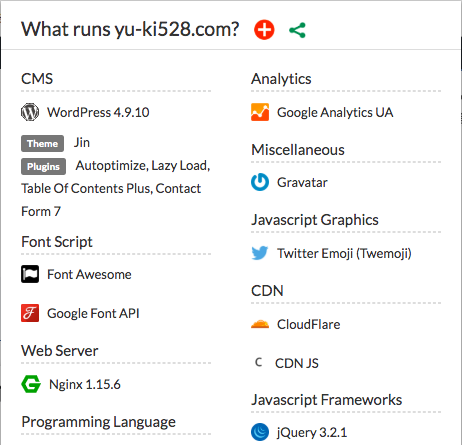This screenshot has width=462, height=445.
Task: Click the red plus icon in header
Action: tap(264, 30)
